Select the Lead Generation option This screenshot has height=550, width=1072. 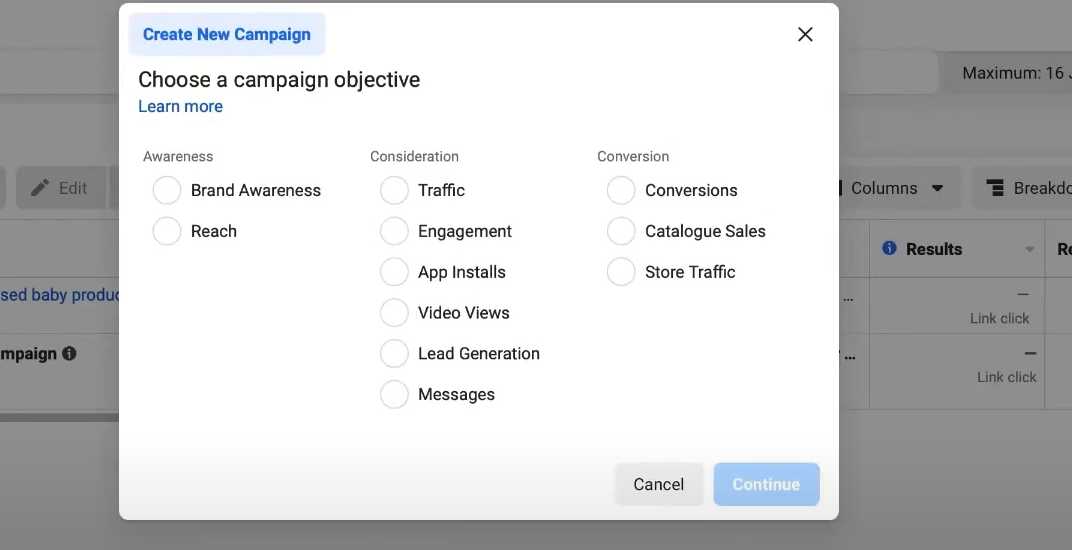(394, 354)
